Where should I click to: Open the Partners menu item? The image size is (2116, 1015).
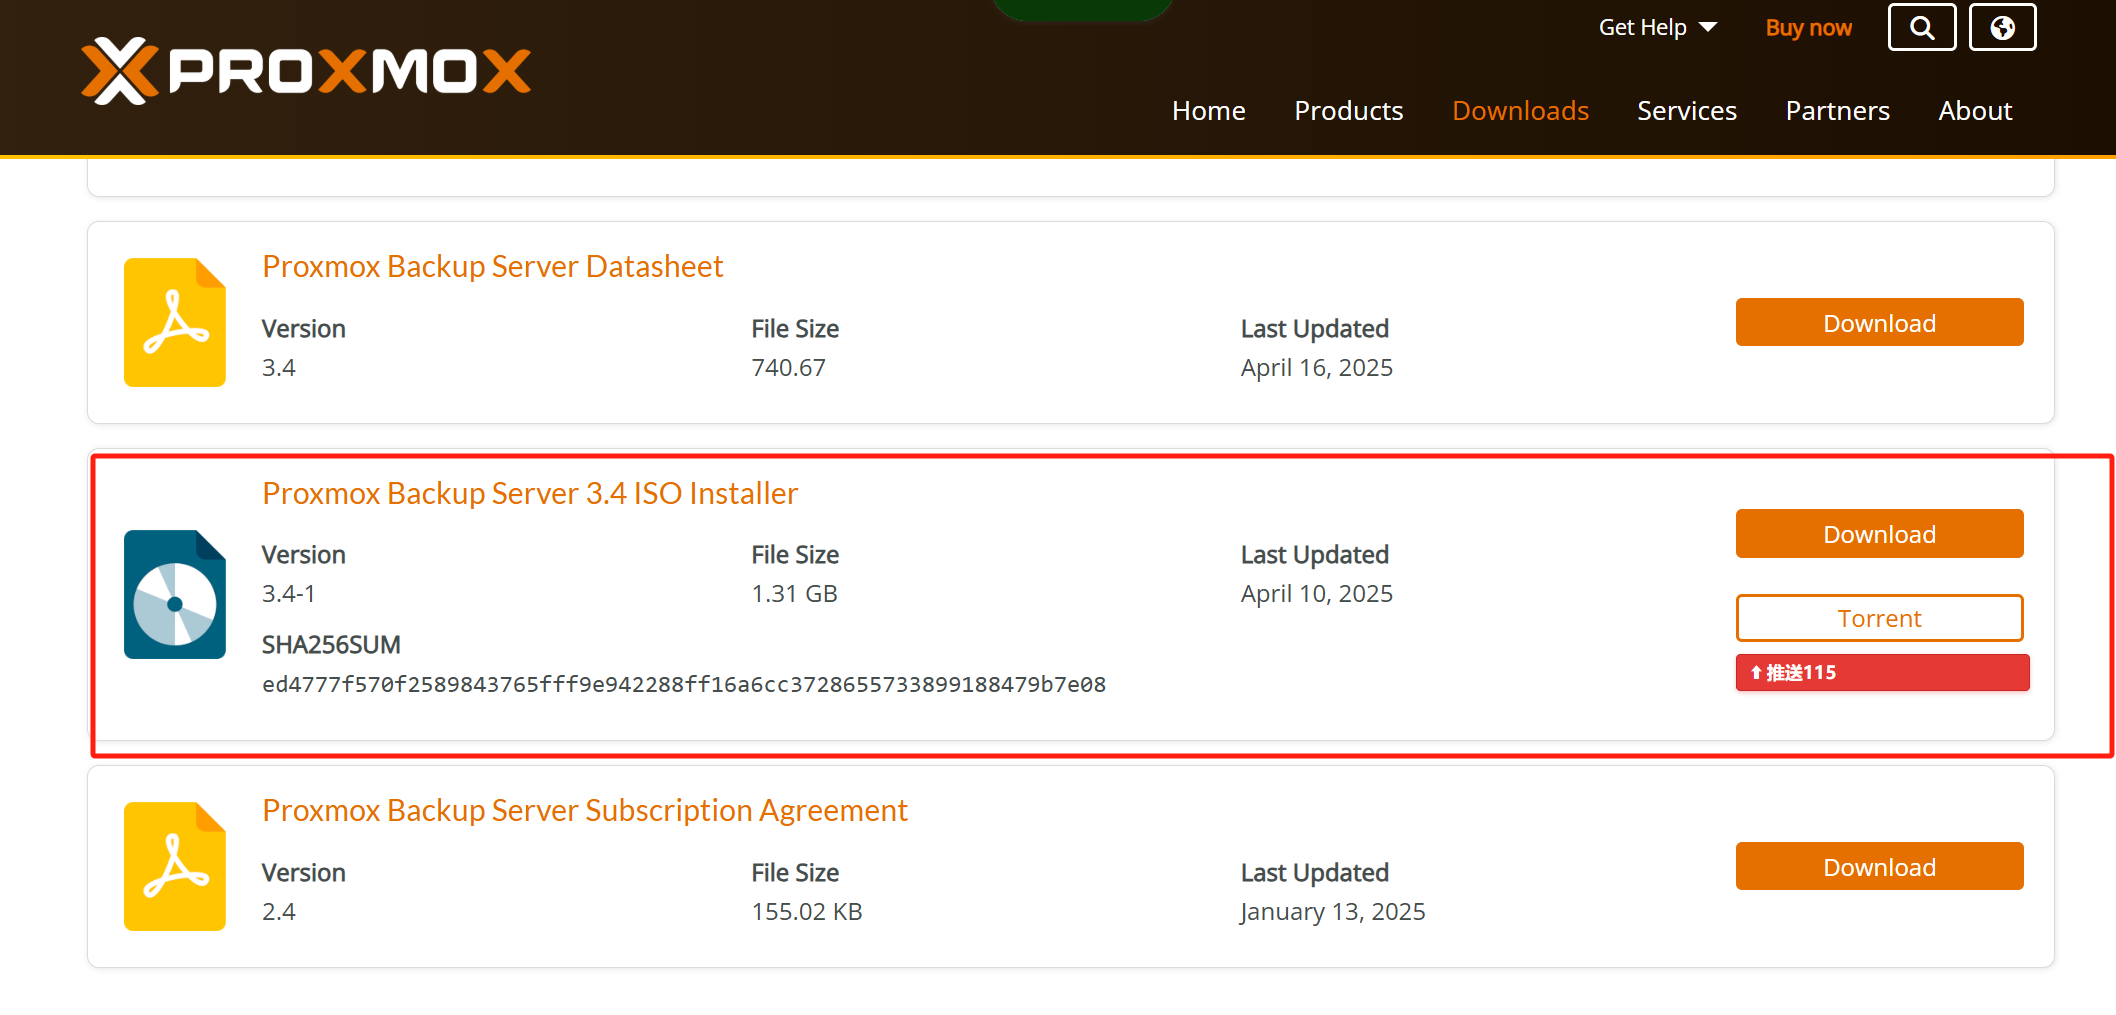click(x=1837, y=110)
